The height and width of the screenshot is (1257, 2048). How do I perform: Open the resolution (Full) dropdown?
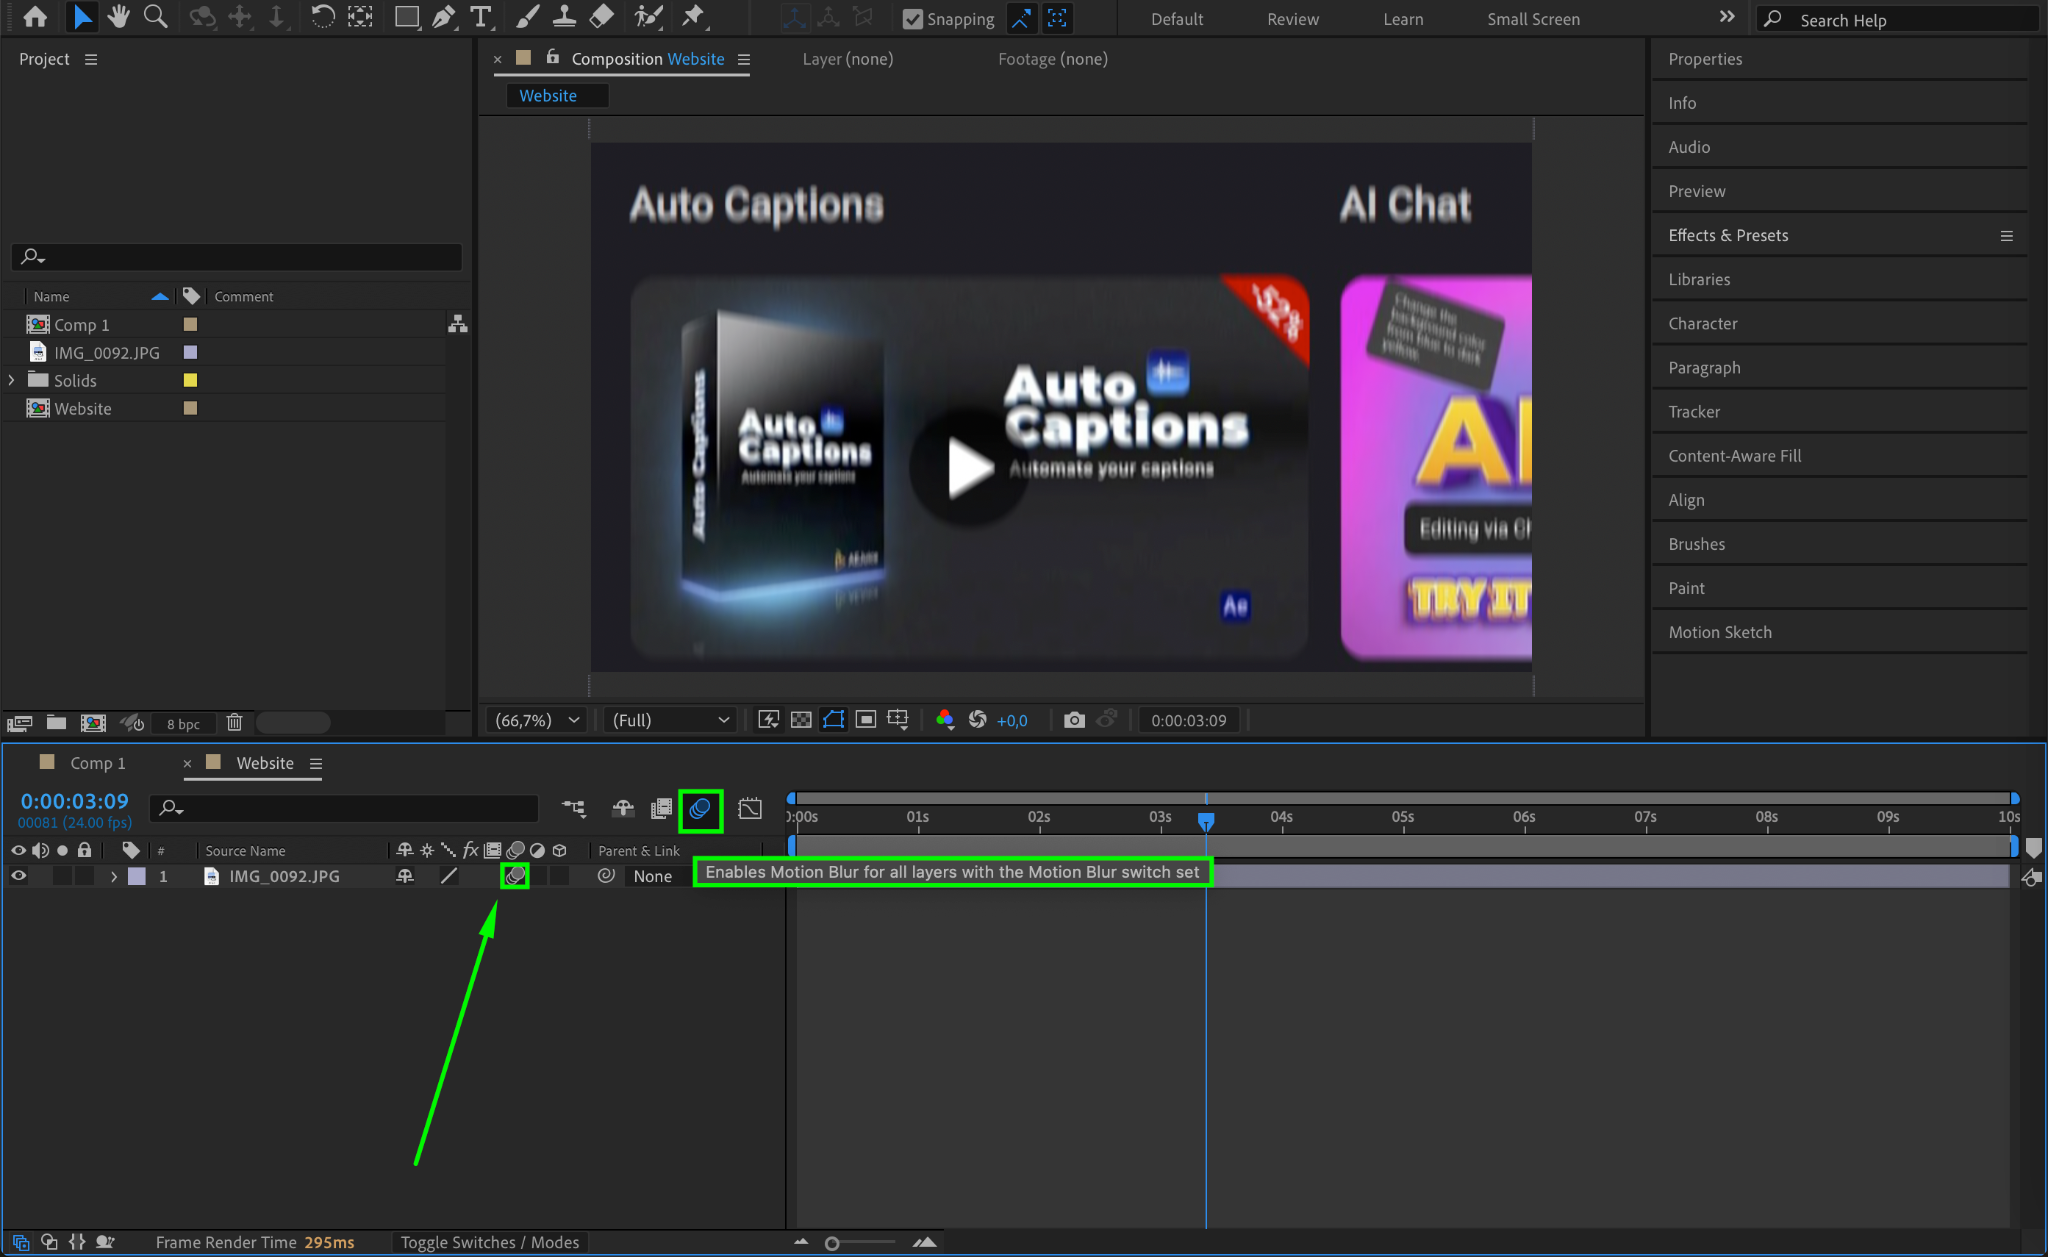(670, 720)
